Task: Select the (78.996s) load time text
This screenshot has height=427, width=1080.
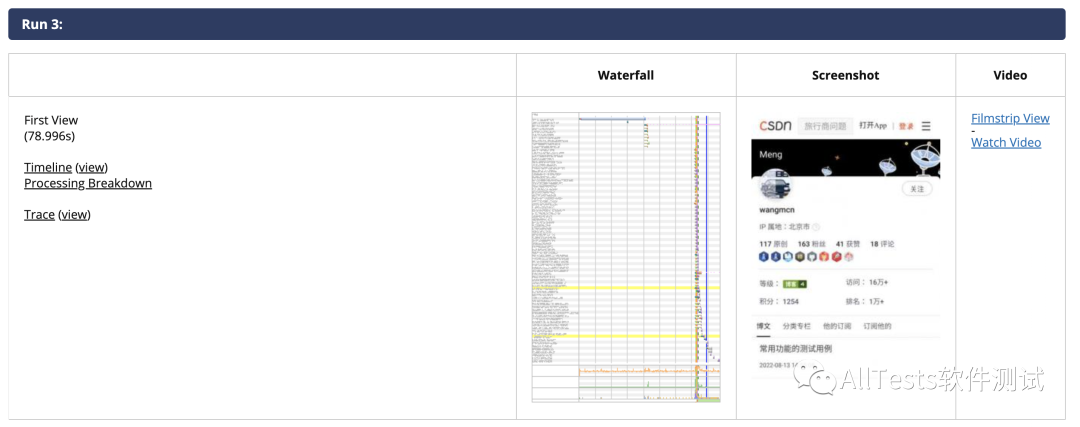Action: (x=49, y=136)
